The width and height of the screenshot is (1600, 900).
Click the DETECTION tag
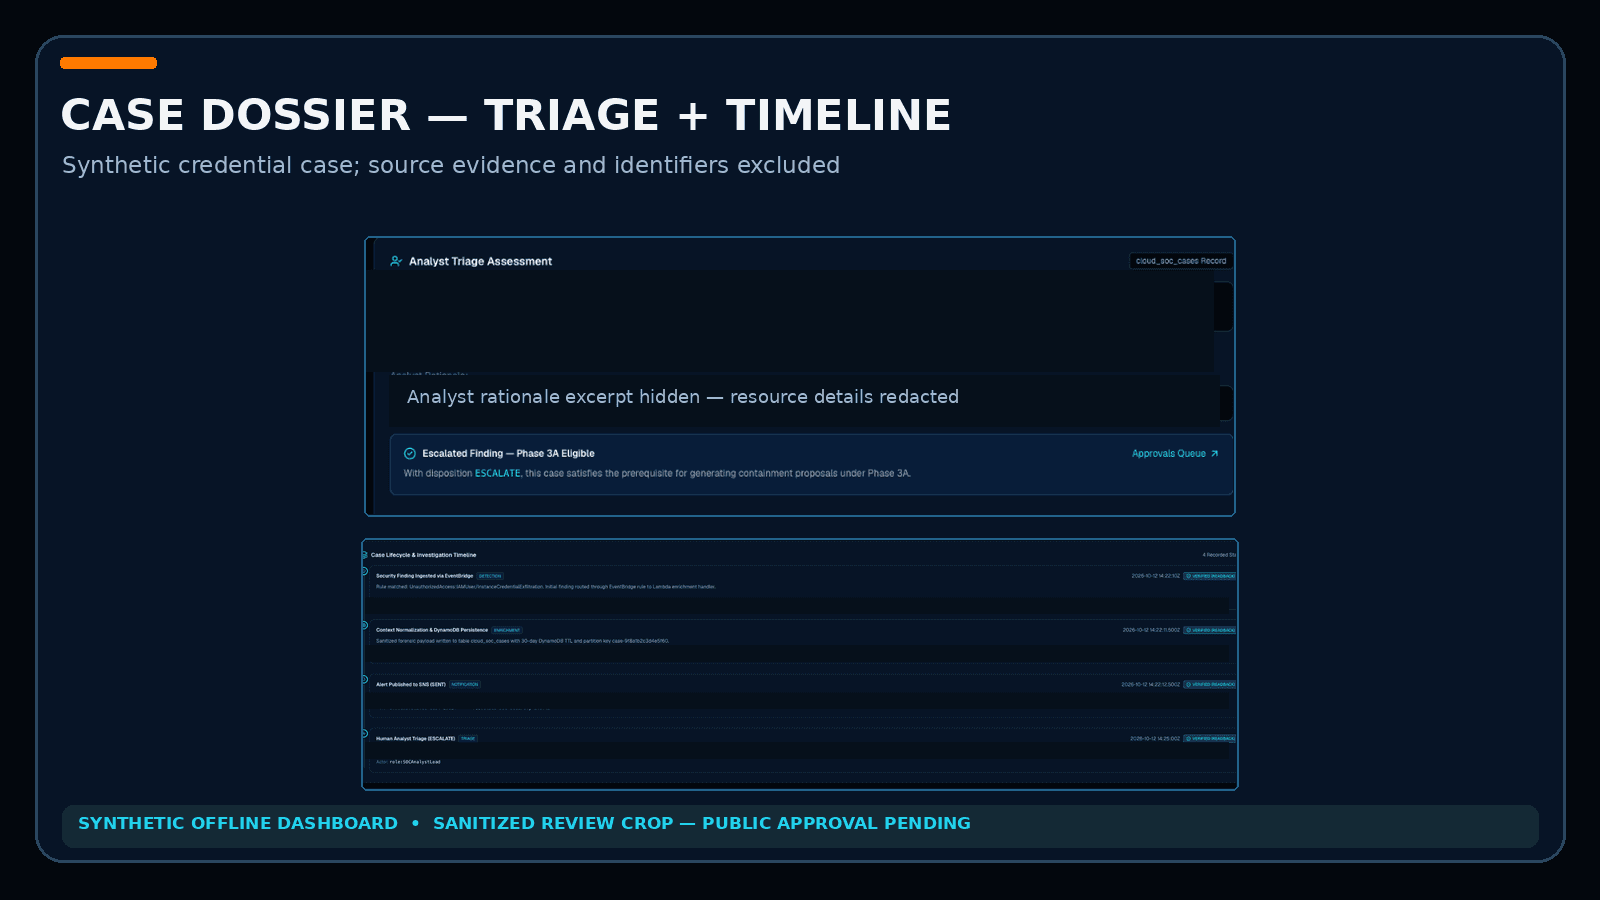pyautogui.click(x=490, y=576)
